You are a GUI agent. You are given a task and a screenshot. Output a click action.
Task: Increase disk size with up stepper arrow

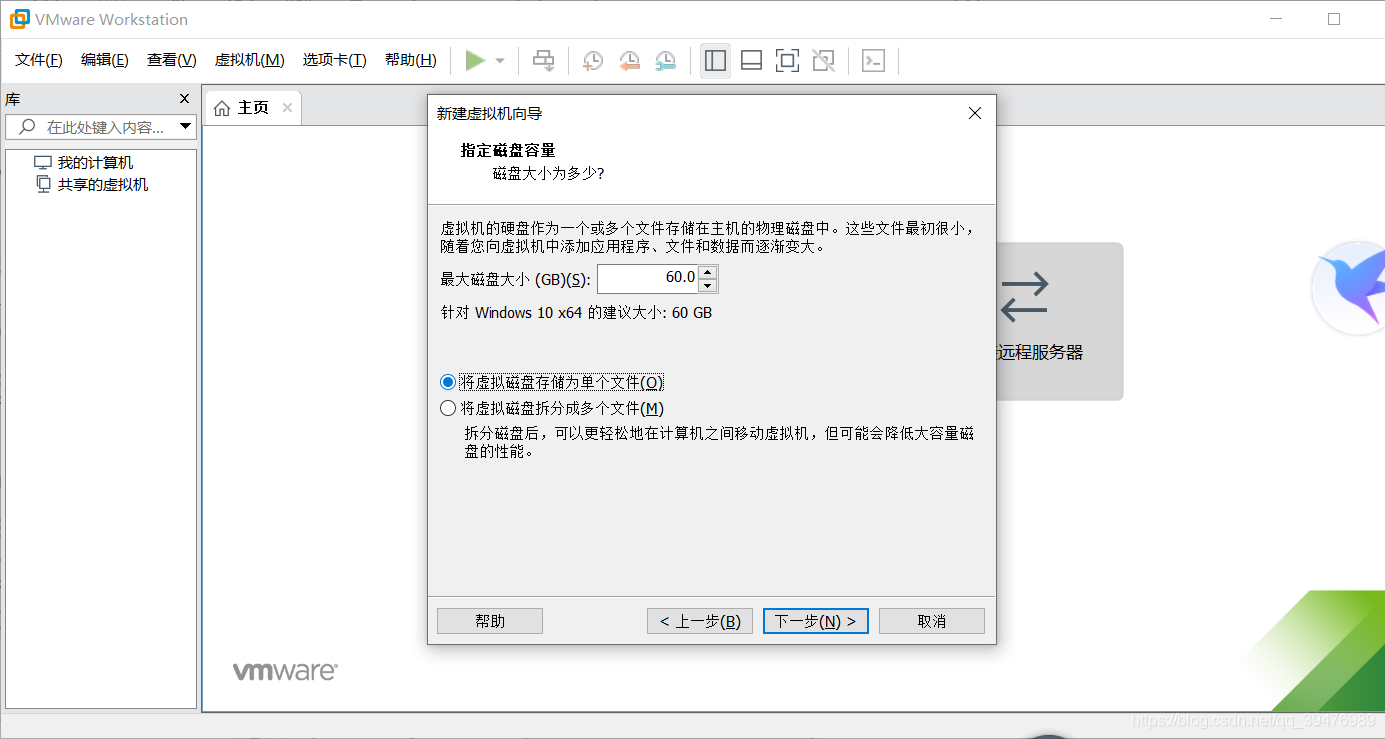coord(708,272)
